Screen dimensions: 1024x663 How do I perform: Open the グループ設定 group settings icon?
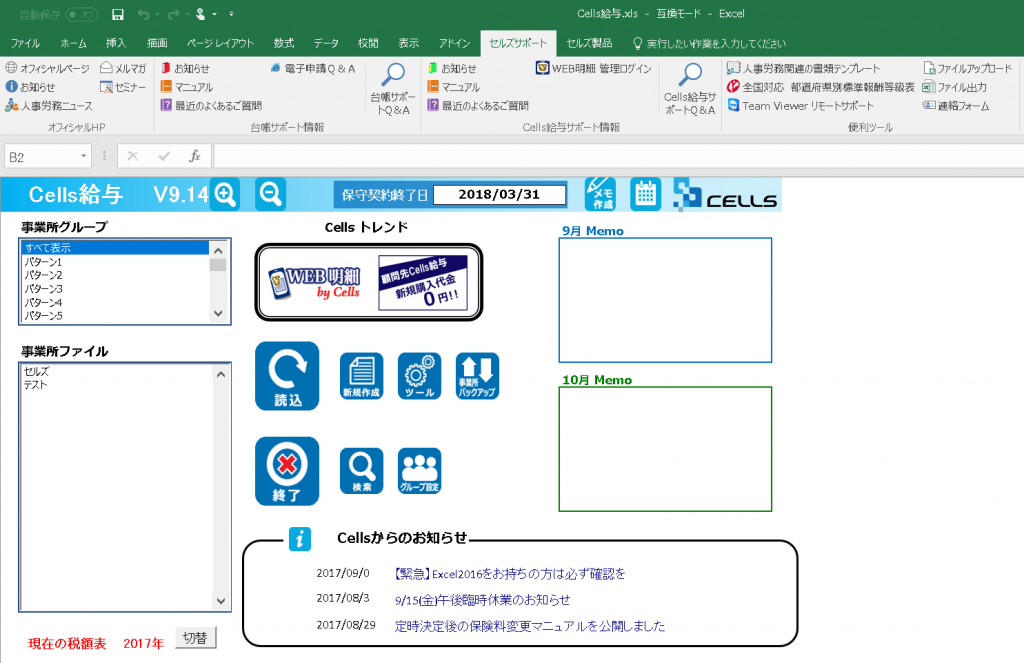(419, 471)
